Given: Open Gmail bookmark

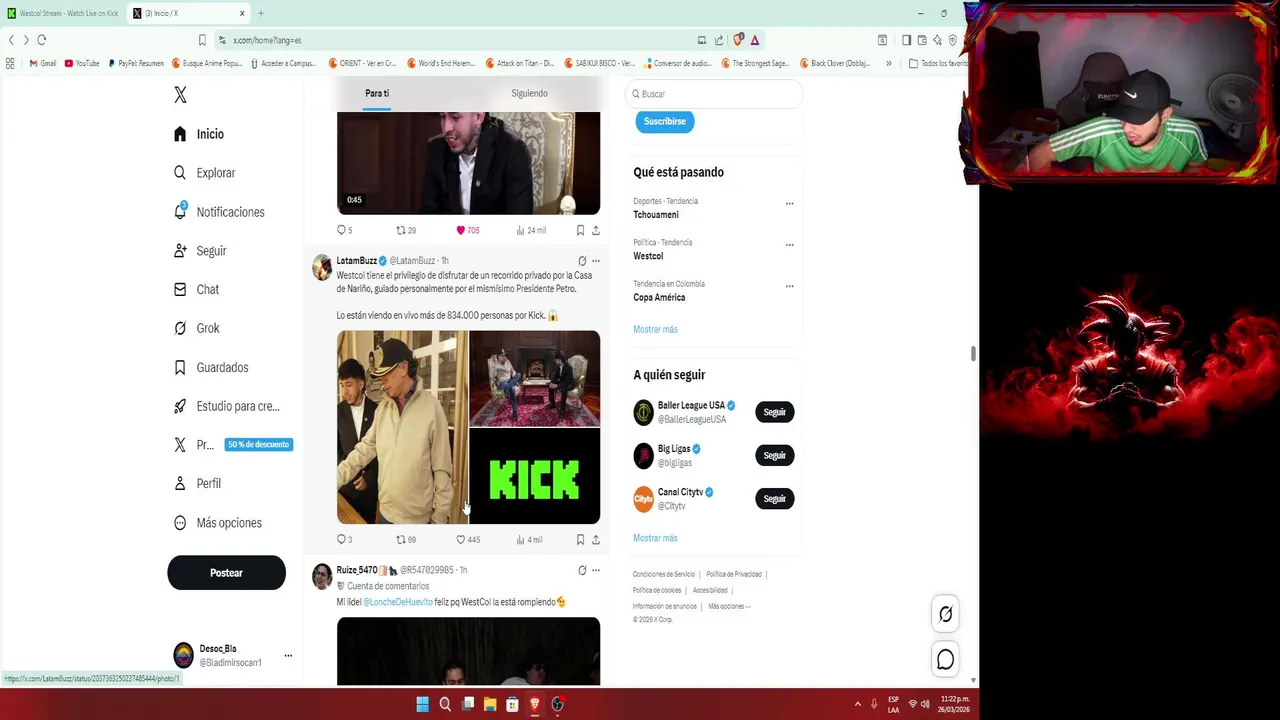Looking at the screenshot, I should [42, 63].
